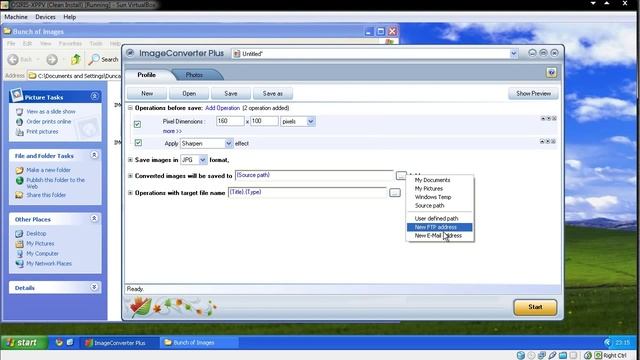Open the Untitled profile dropdown arrow
The height and width of the screenshot is (360, 640).
(x=514, y=53)
